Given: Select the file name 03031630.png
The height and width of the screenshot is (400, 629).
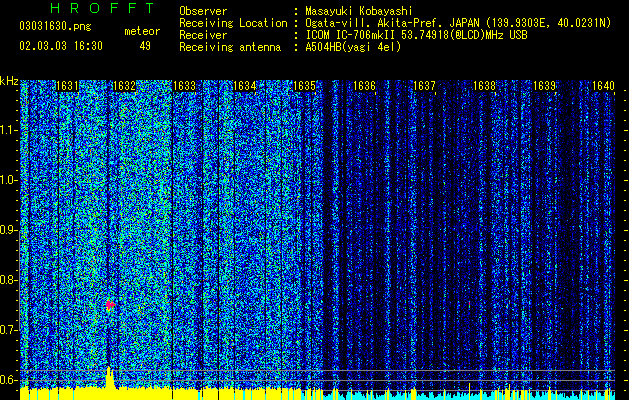Looking at the screenshot, I should [x=55, y=27].
